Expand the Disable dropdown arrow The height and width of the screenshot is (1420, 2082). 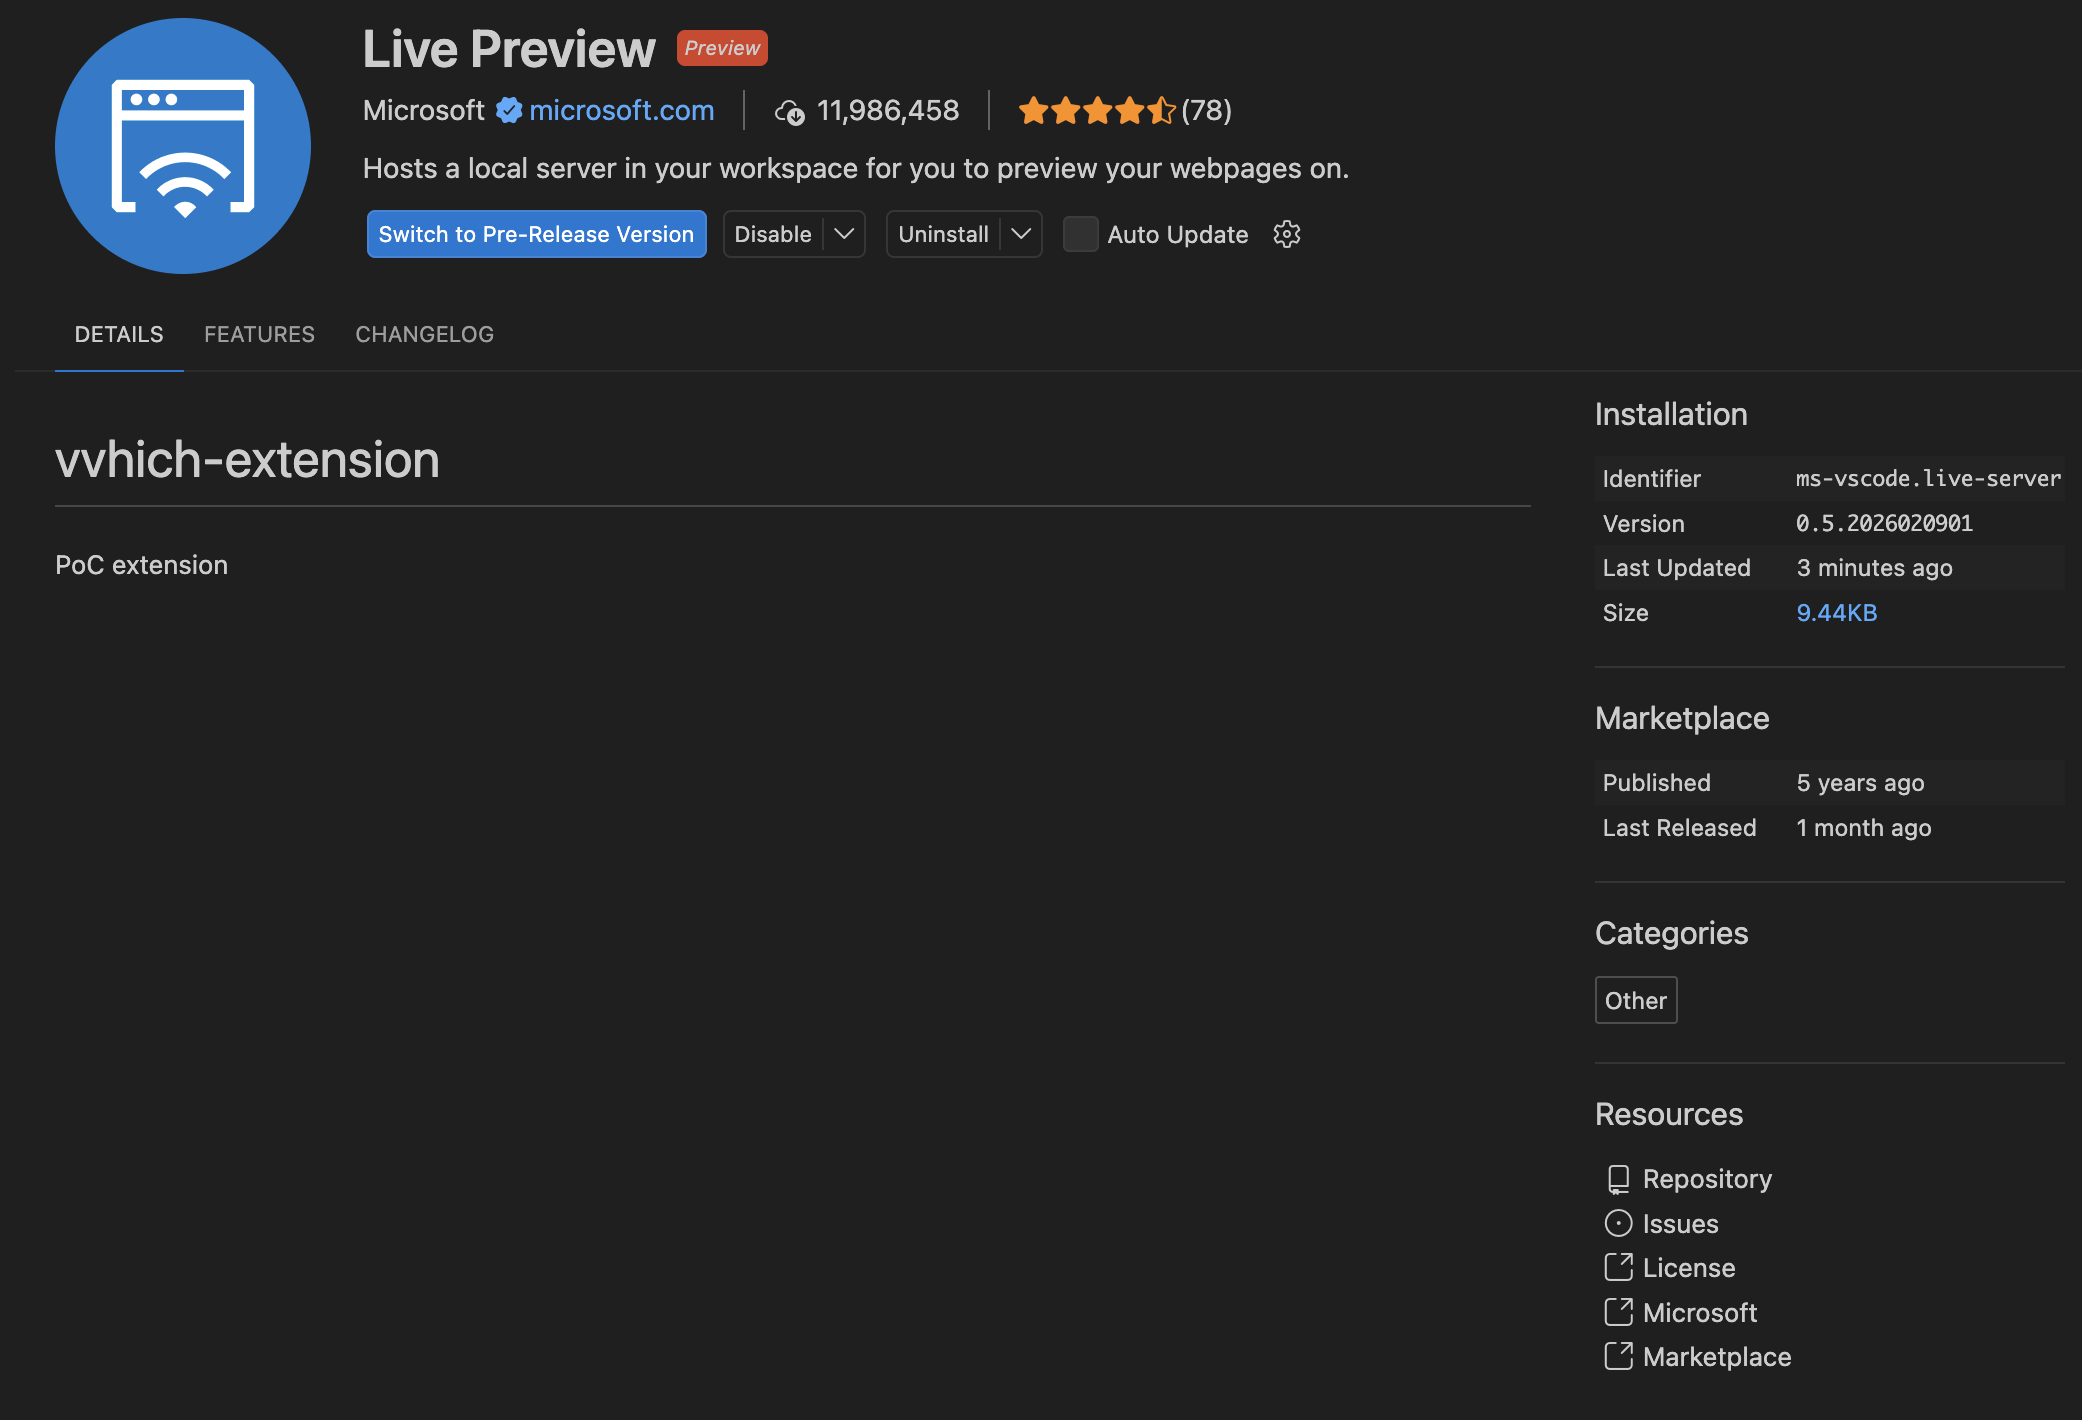pos(844,234)
